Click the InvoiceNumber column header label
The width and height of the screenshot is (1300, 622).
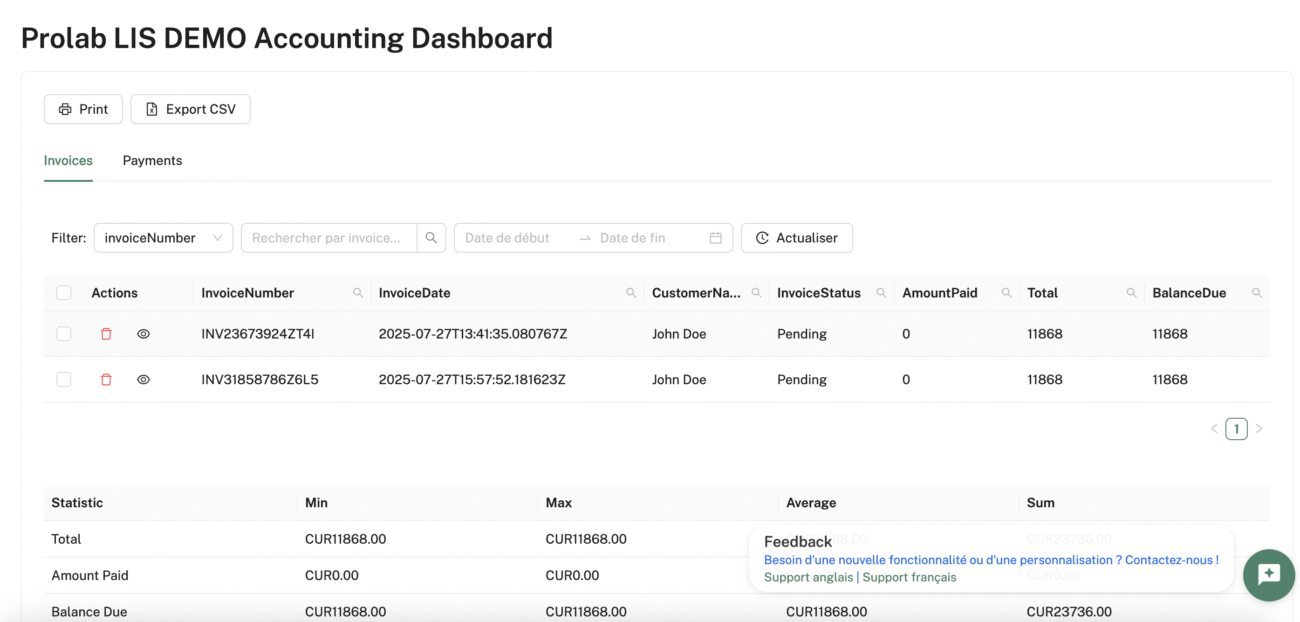pyautogui.click(x=248, y=293)
